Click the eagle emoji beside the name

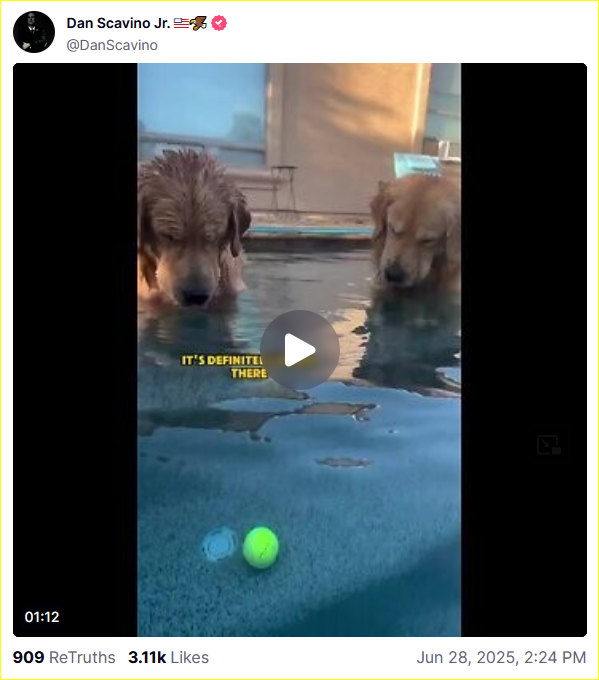198,23
